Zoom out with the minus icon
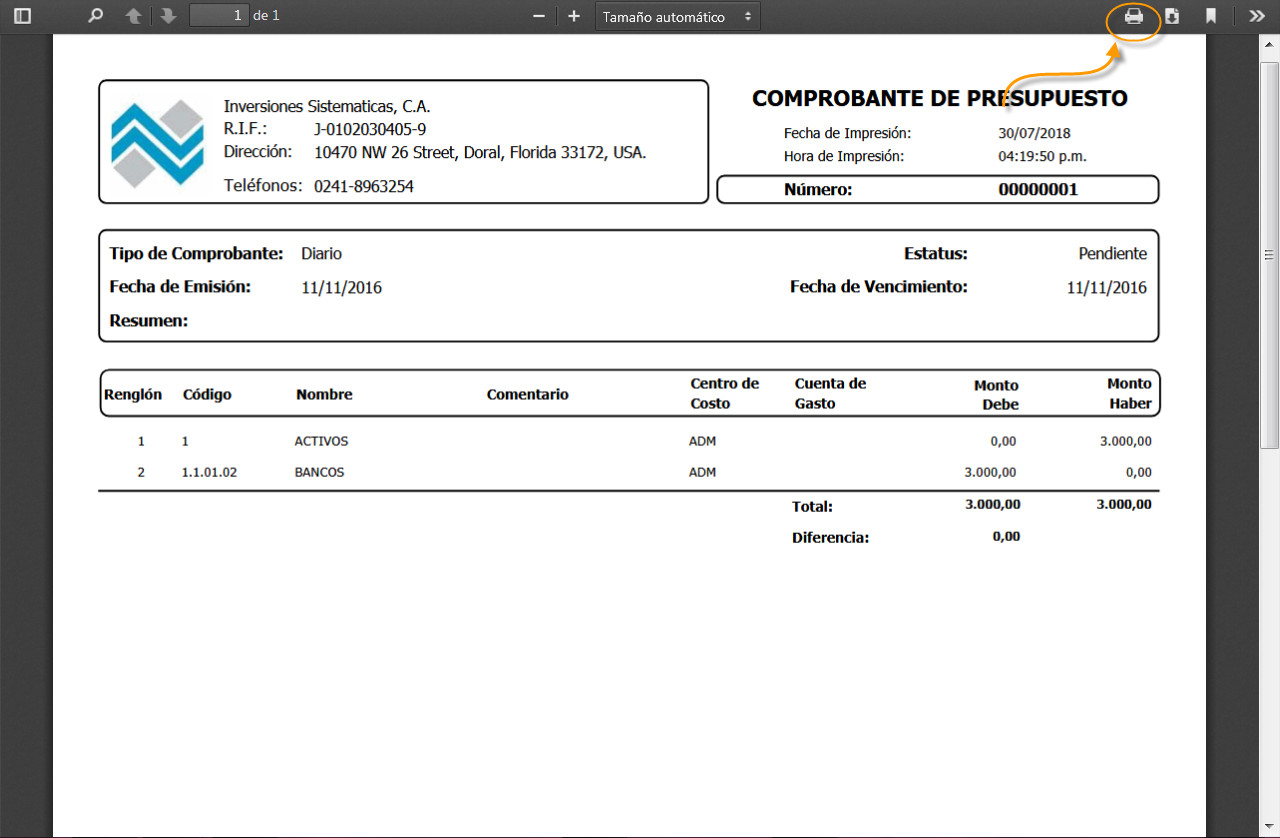Screen dimensions: 1280x838 [x=538, y=16]
